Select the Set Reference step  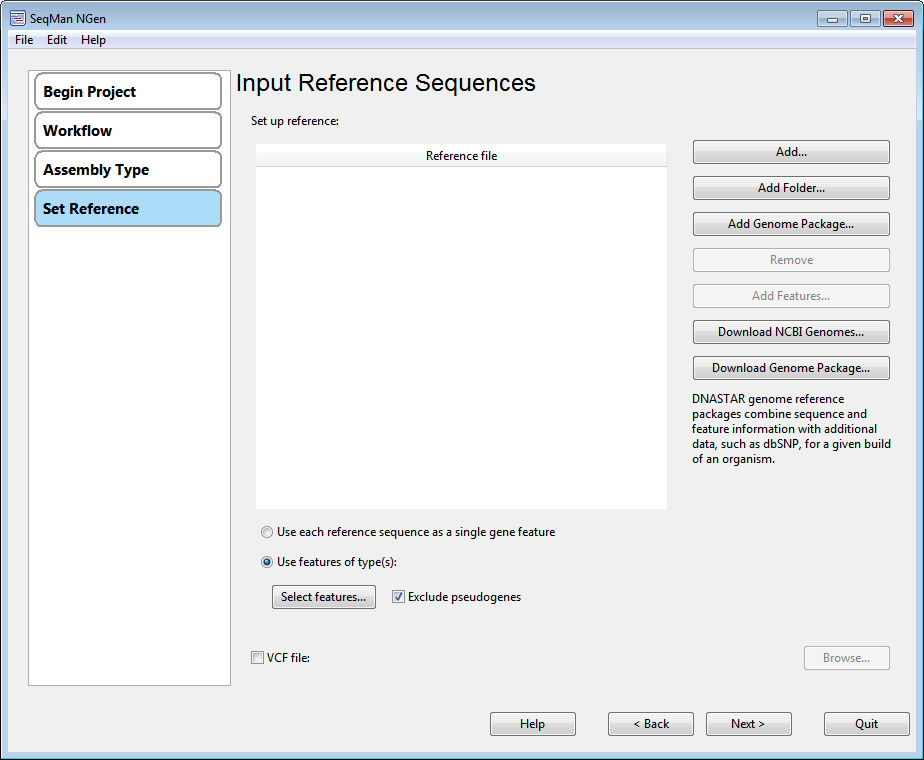(128, 209)
